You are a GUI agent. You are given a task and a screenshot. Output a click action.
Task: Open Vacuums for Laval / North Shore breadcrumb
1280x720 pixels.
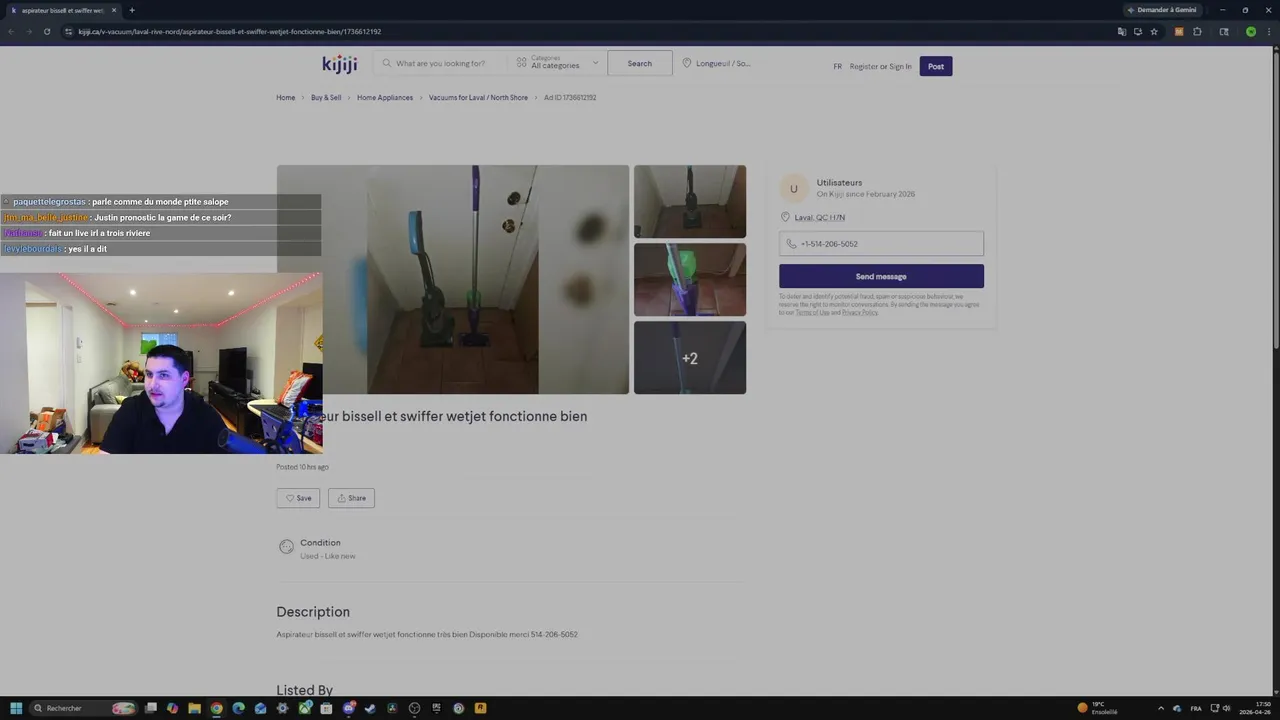[x=478, y=98]
